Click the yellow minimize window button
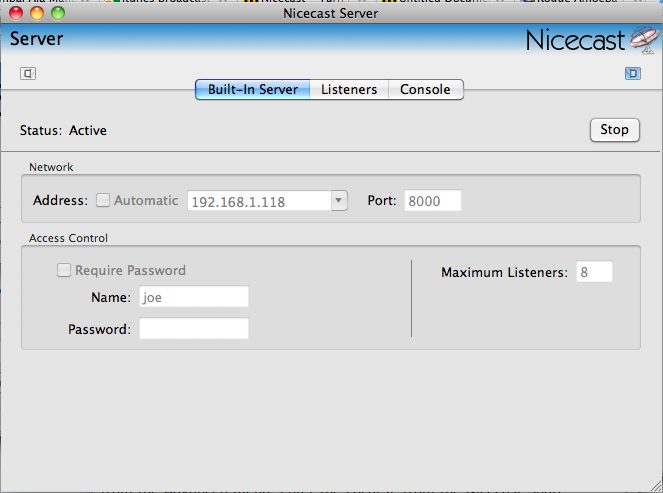Image resolution: width=663 pixels, height=493 pixels. (x=37, y=13)
